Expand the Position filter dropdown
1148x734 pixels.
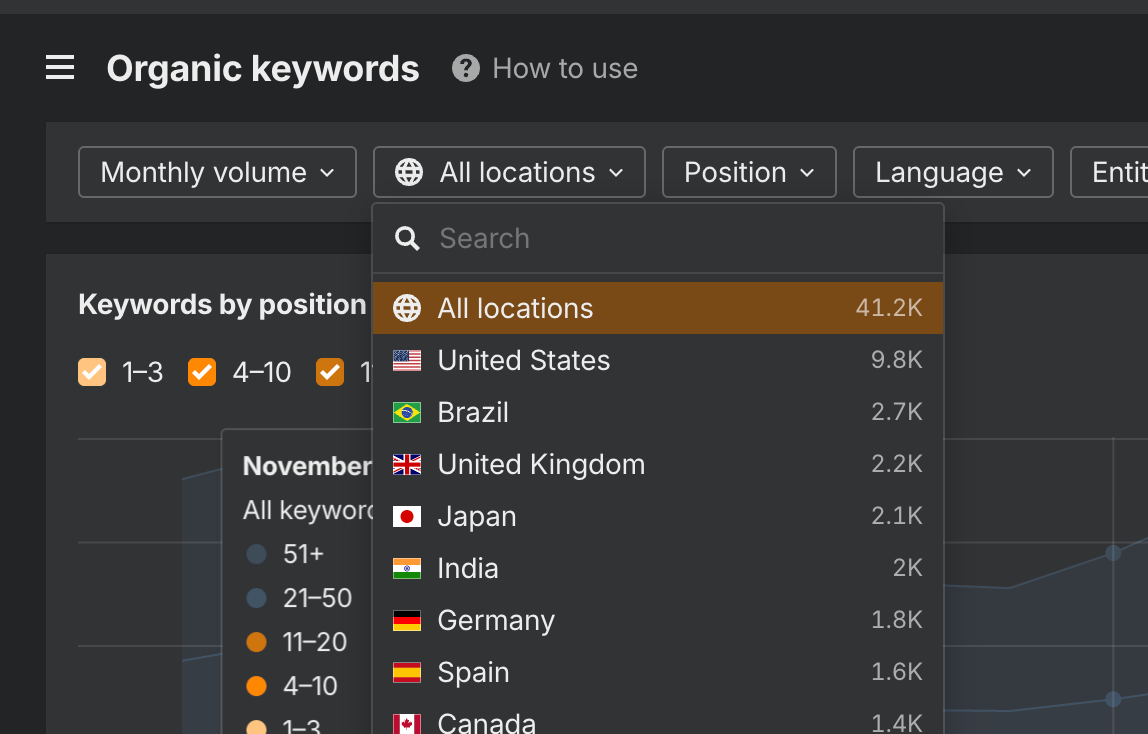click(x=749, y=172)
